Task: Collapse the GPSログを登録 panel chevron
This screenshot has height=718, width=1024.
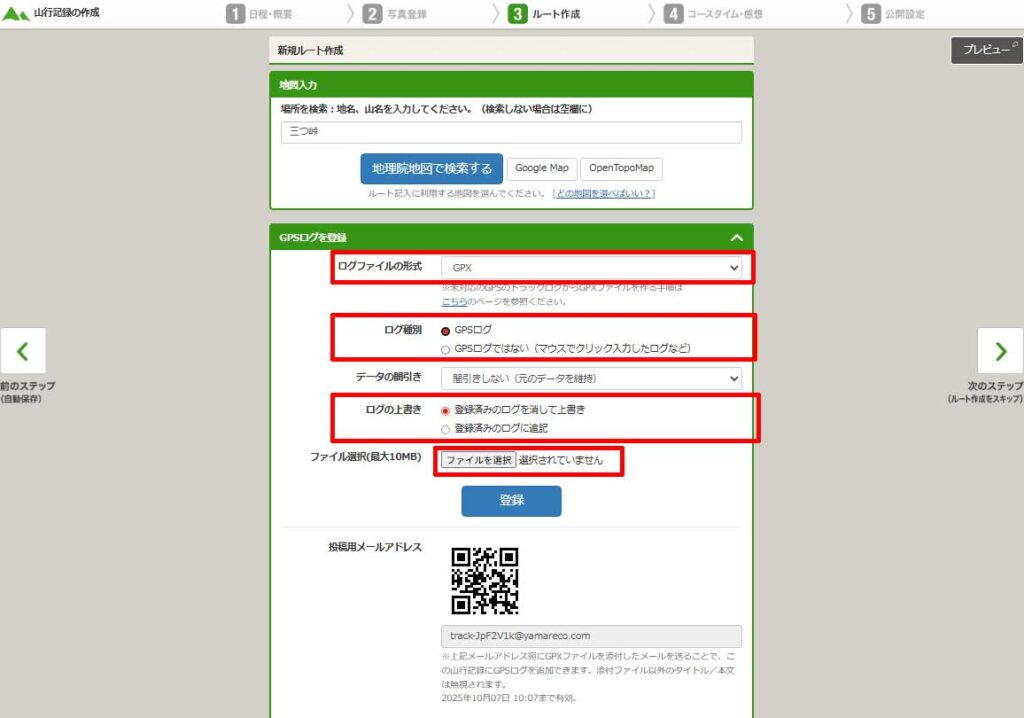Action: tap(736, 238)
